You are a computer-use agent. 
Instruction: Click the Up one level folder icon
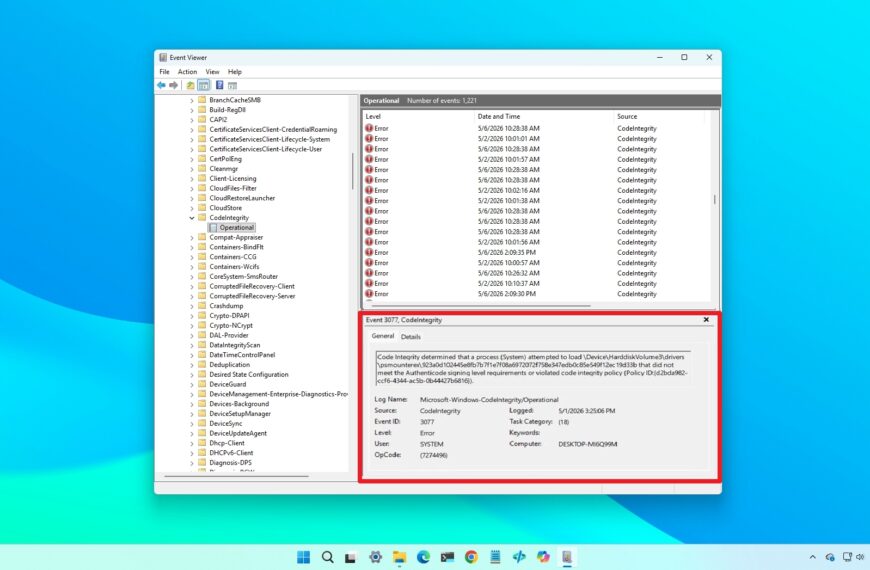[190, 85]
